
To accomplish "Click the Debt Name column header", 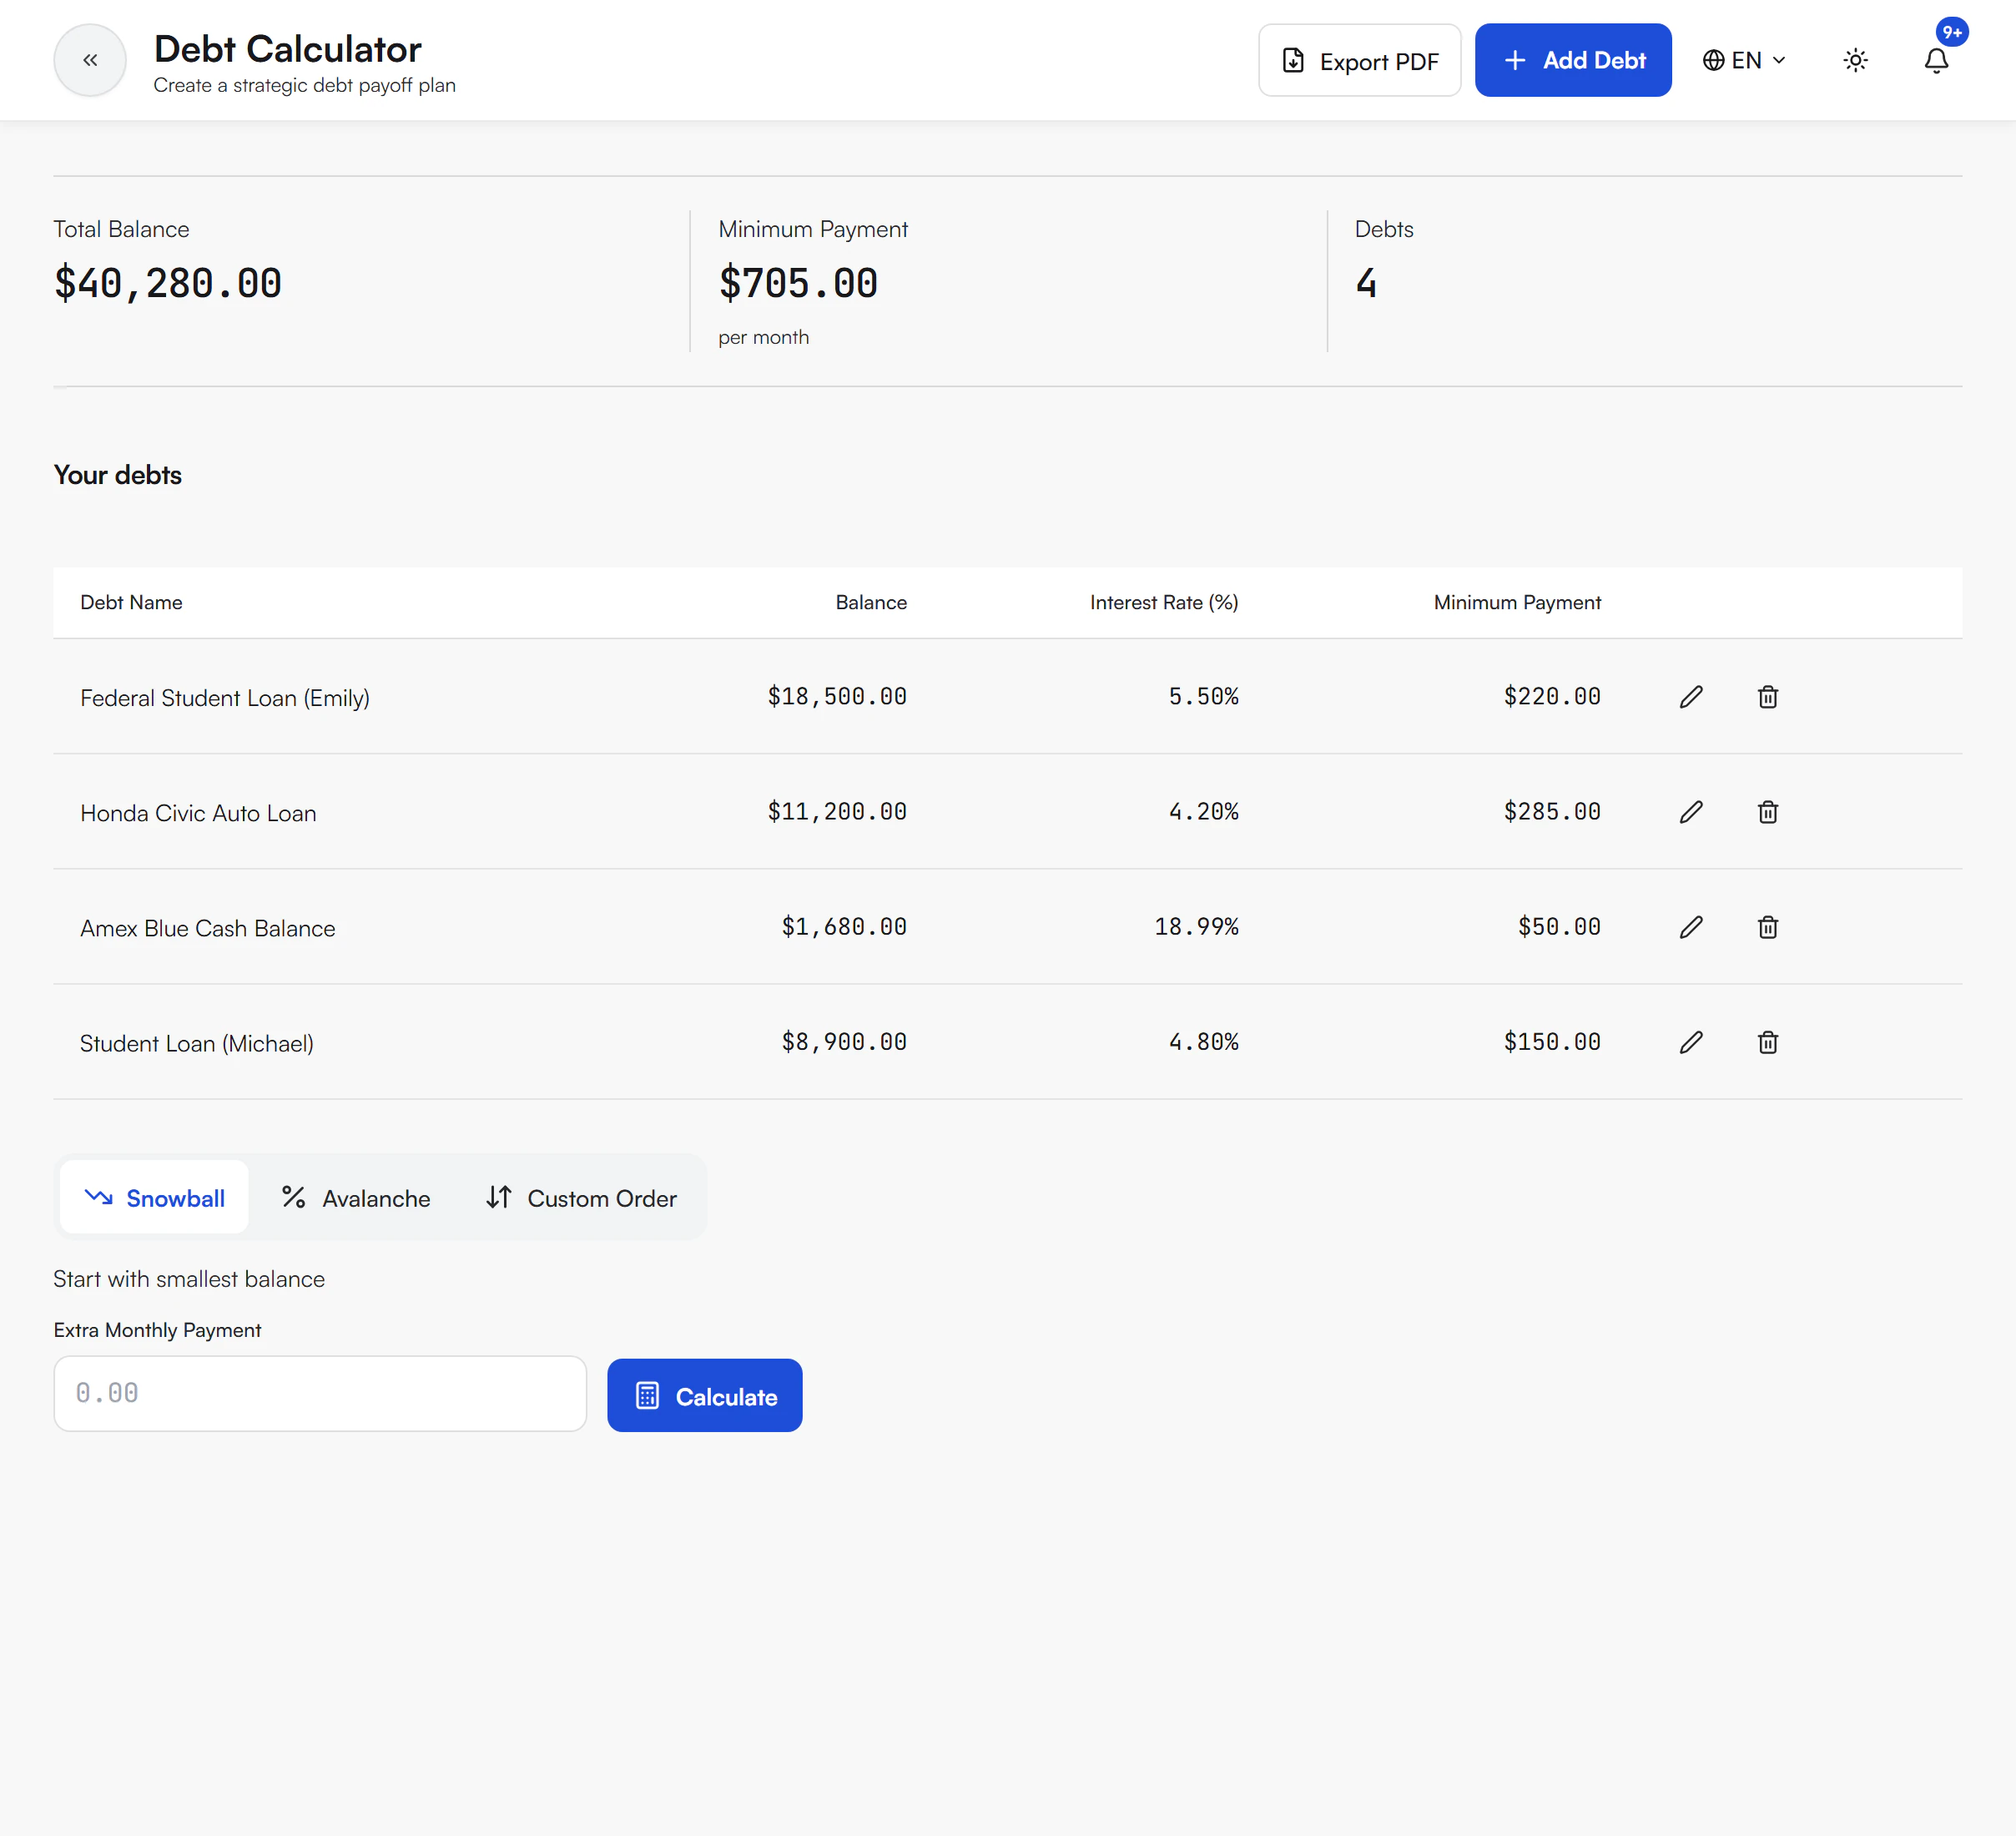I will coord(131,602).
